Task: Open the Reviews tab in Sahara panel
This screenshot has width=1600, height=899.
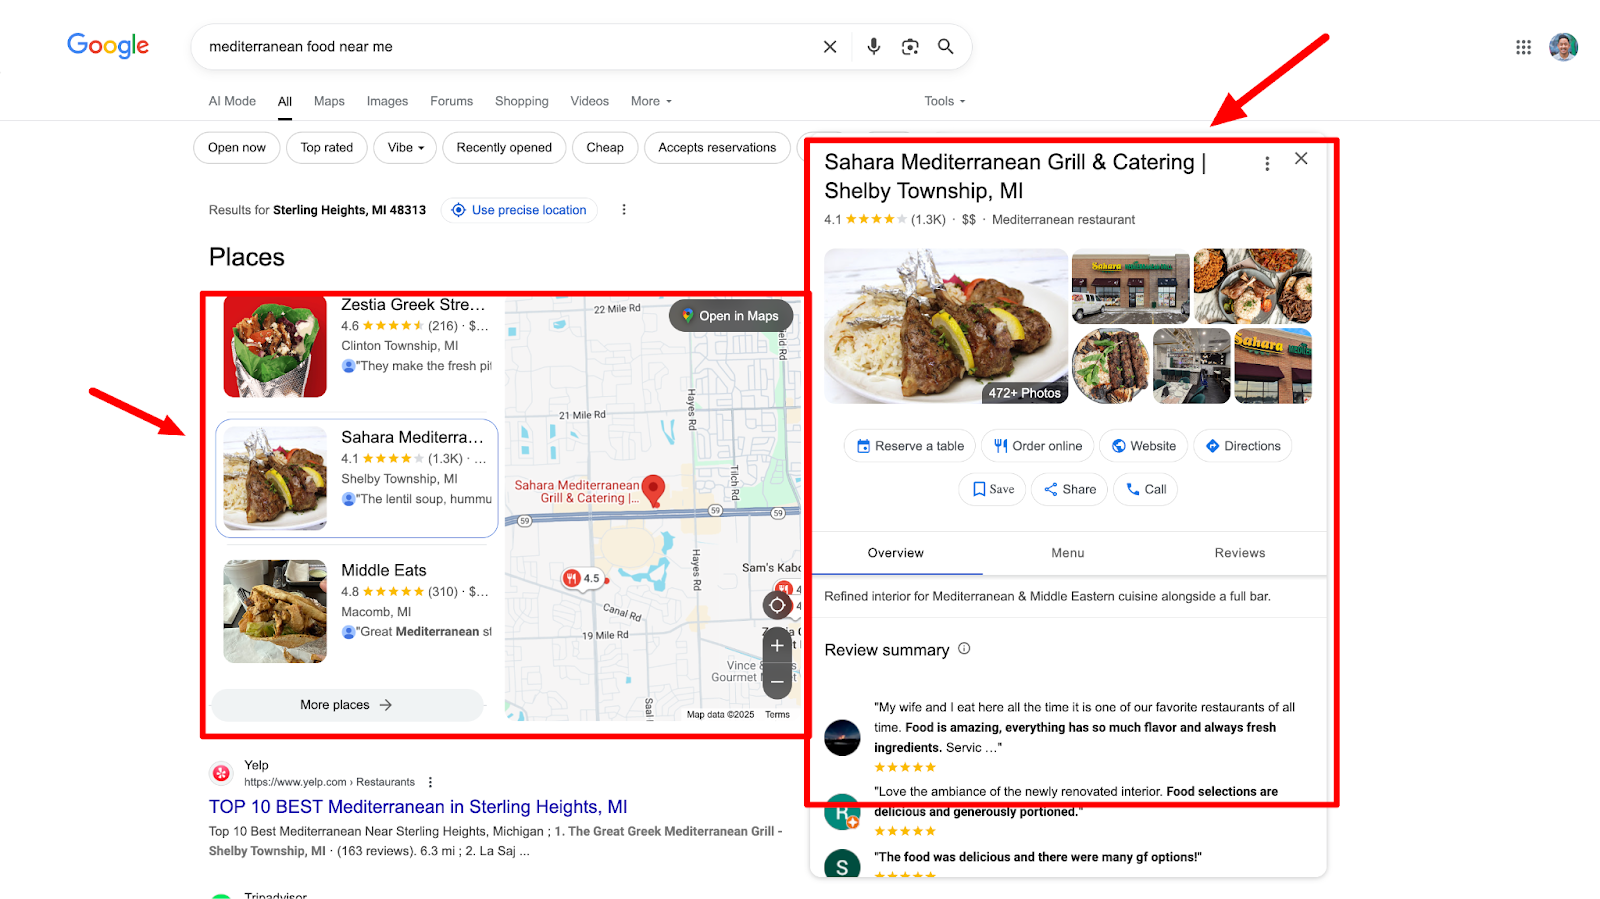Action: 1240,553
